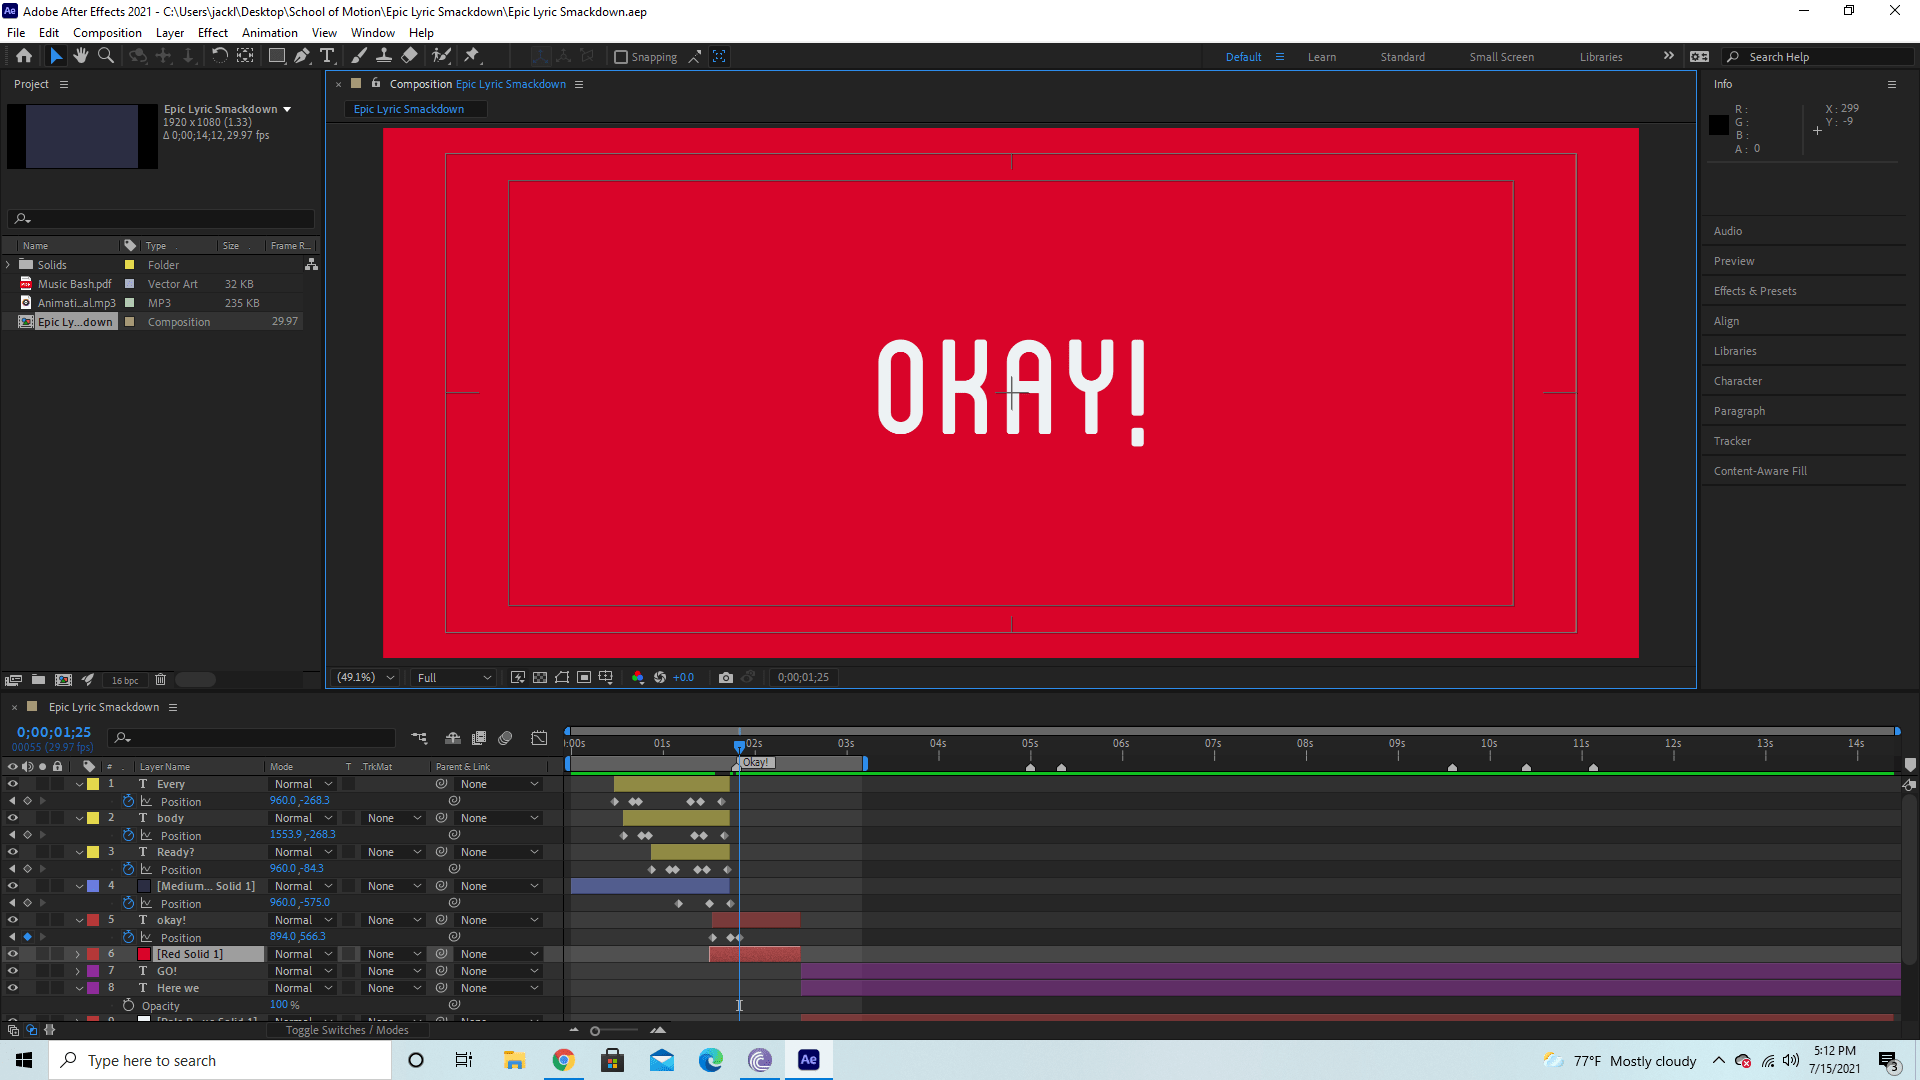1920x1080 pixels.
Task: Select the Pen tool
Action: [302, 56]
